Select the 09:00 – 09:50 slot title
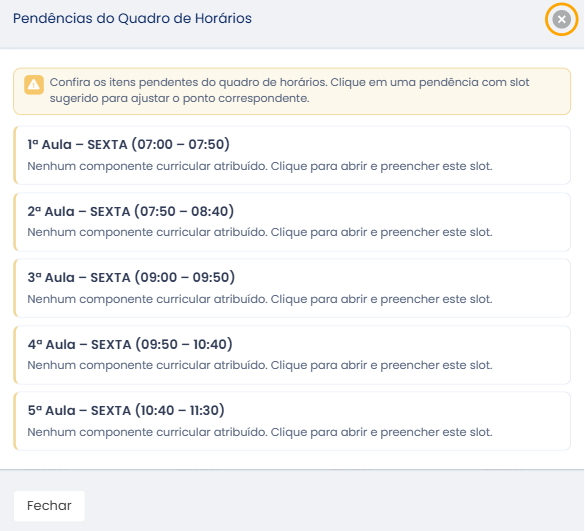This screenshot has width=585, height=531. pos(131,277)
